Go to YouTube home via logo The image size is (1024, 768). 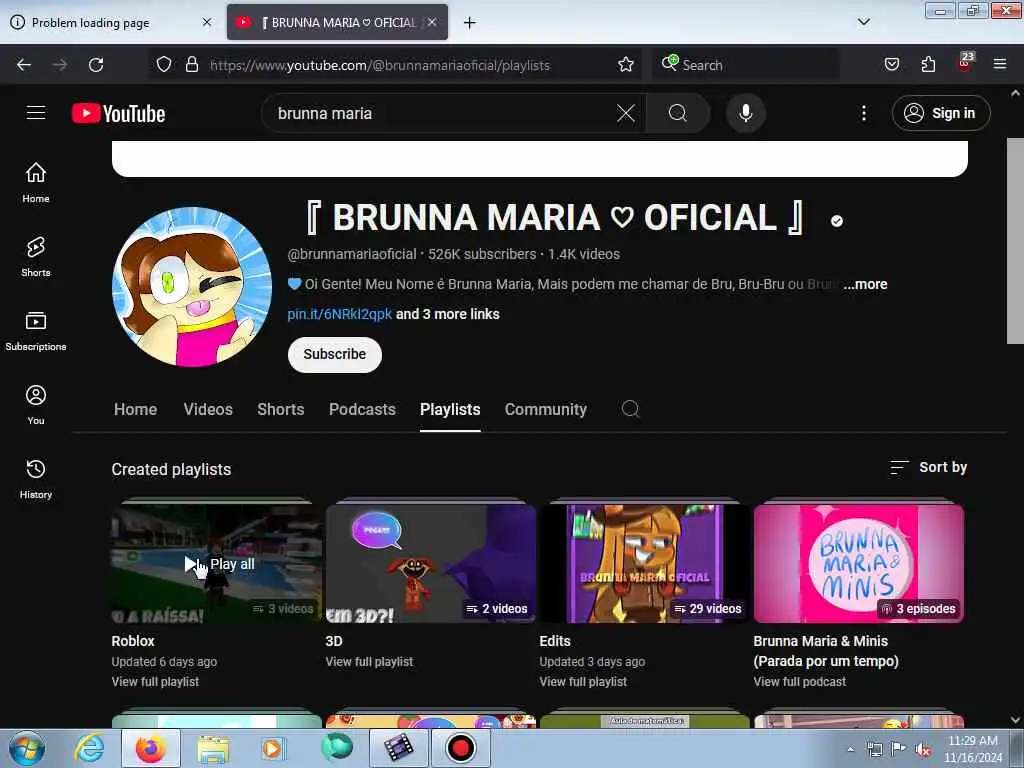click(x=118, y=114)
